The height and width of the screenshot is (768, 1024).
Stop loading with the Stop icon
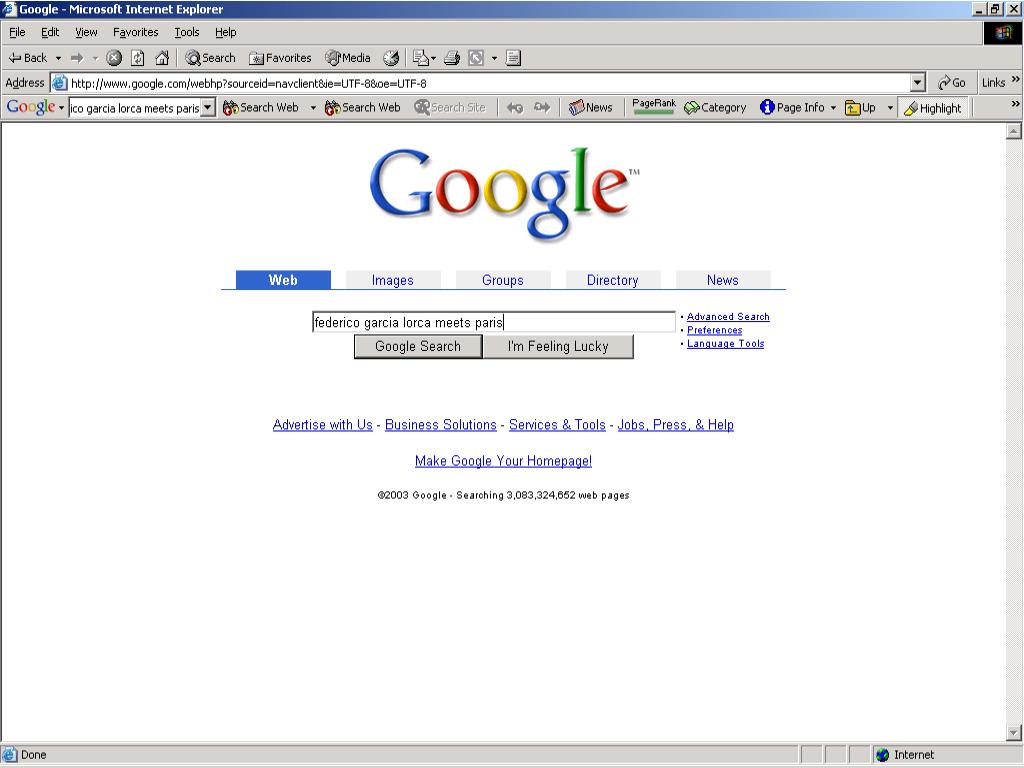click(x=114, y=58)
